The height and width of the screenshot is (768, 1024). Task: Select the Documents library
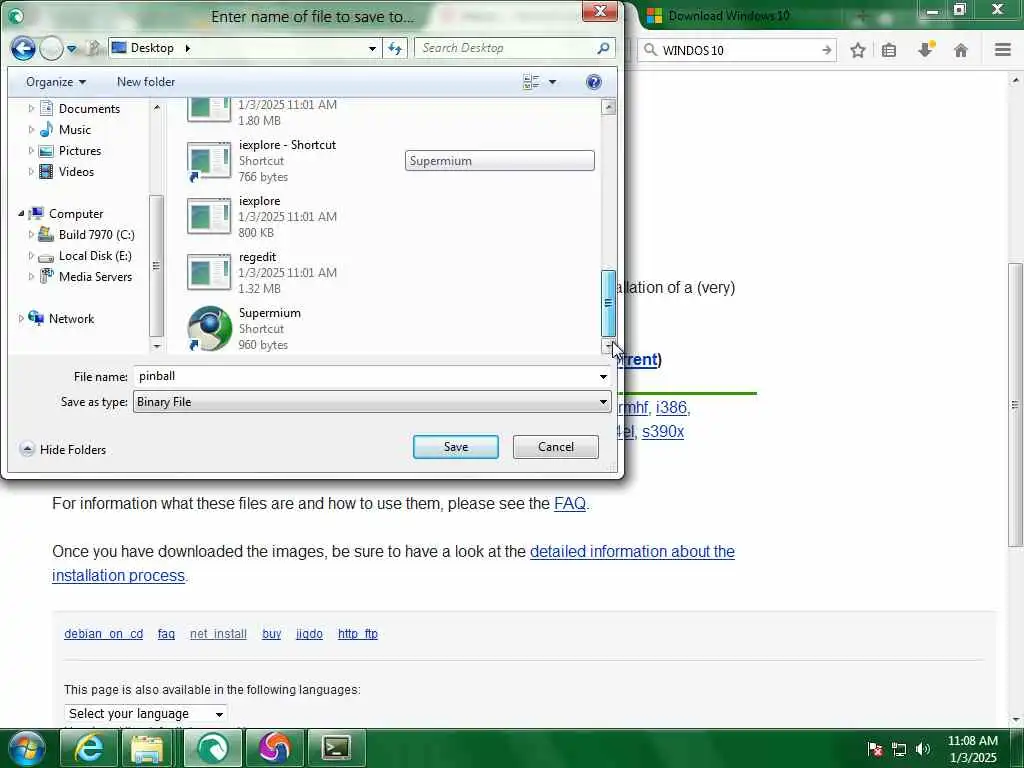(x=89, y=109)
